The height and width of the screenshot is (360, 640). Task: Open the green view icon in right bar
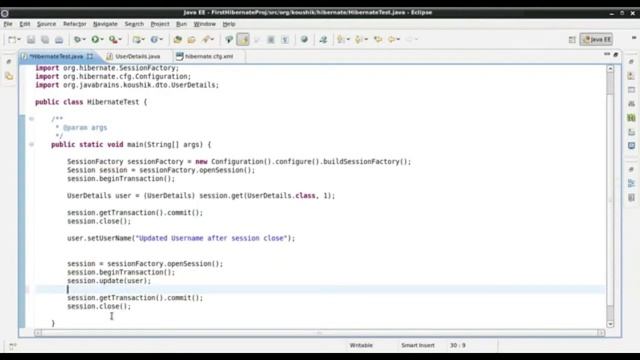[x=631, y=118]
